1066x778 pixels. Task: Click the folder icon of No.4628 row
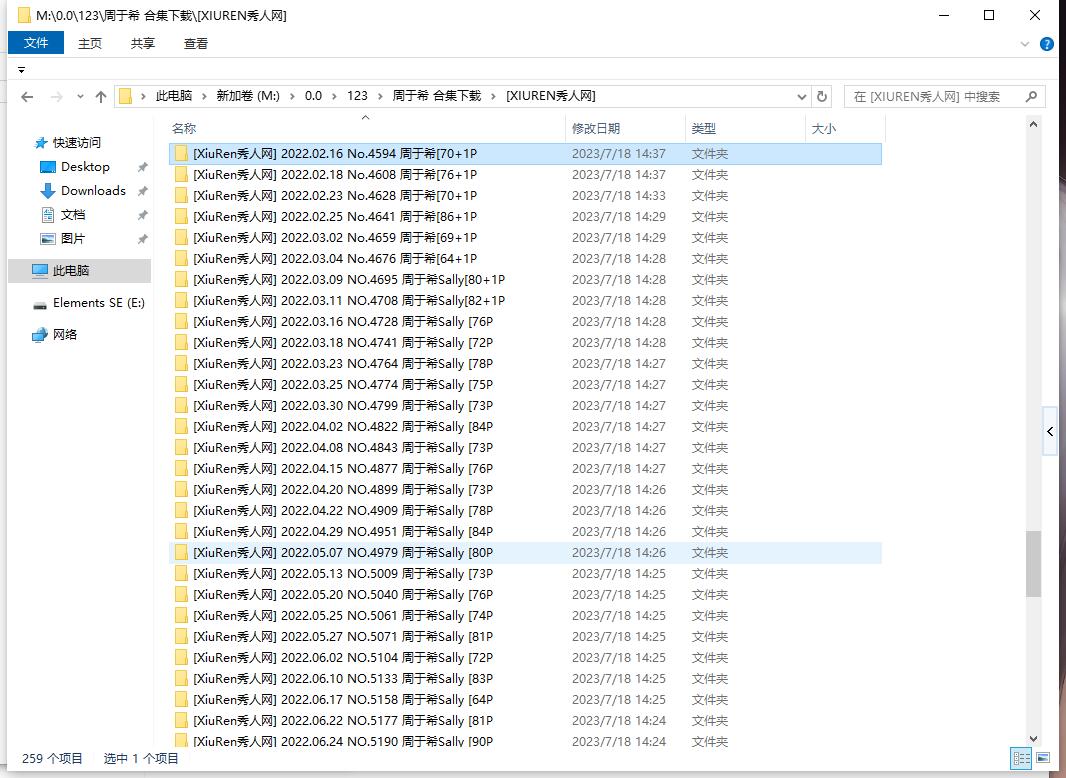pyautogui.click(x=181, y=196)
